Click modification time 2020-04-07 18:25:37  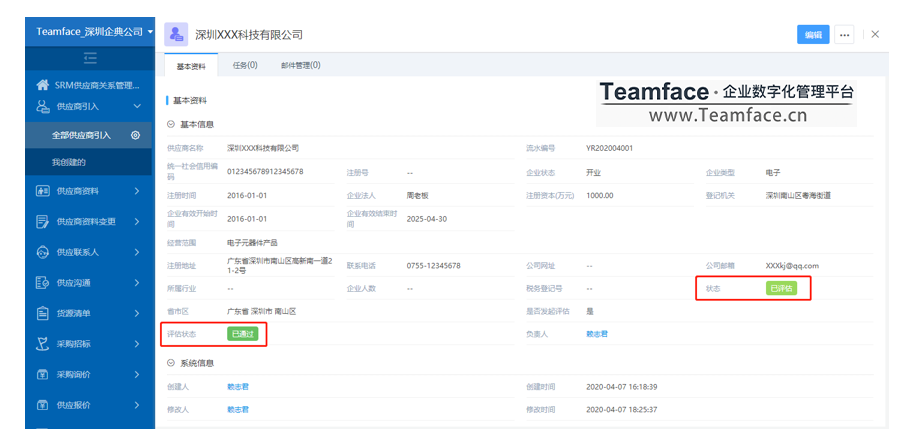621,410
